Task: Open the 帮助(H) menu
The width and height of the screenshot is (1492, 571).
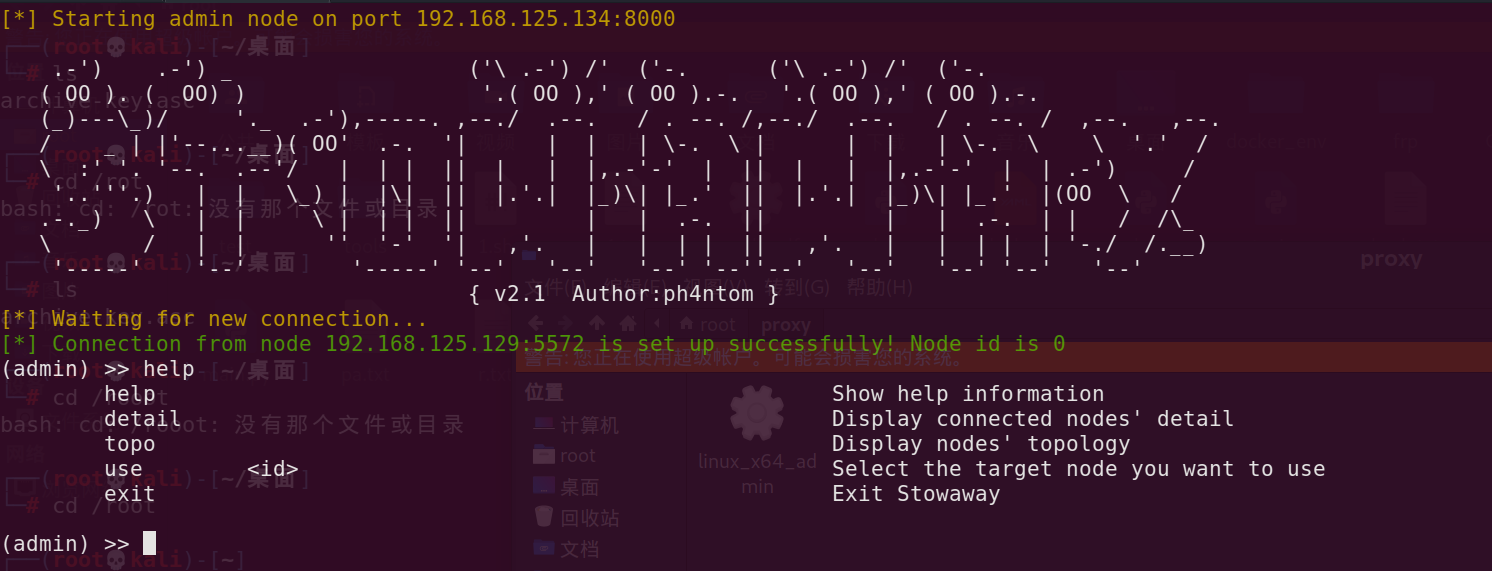Action: pyautogui.click(x=880, y=288)
